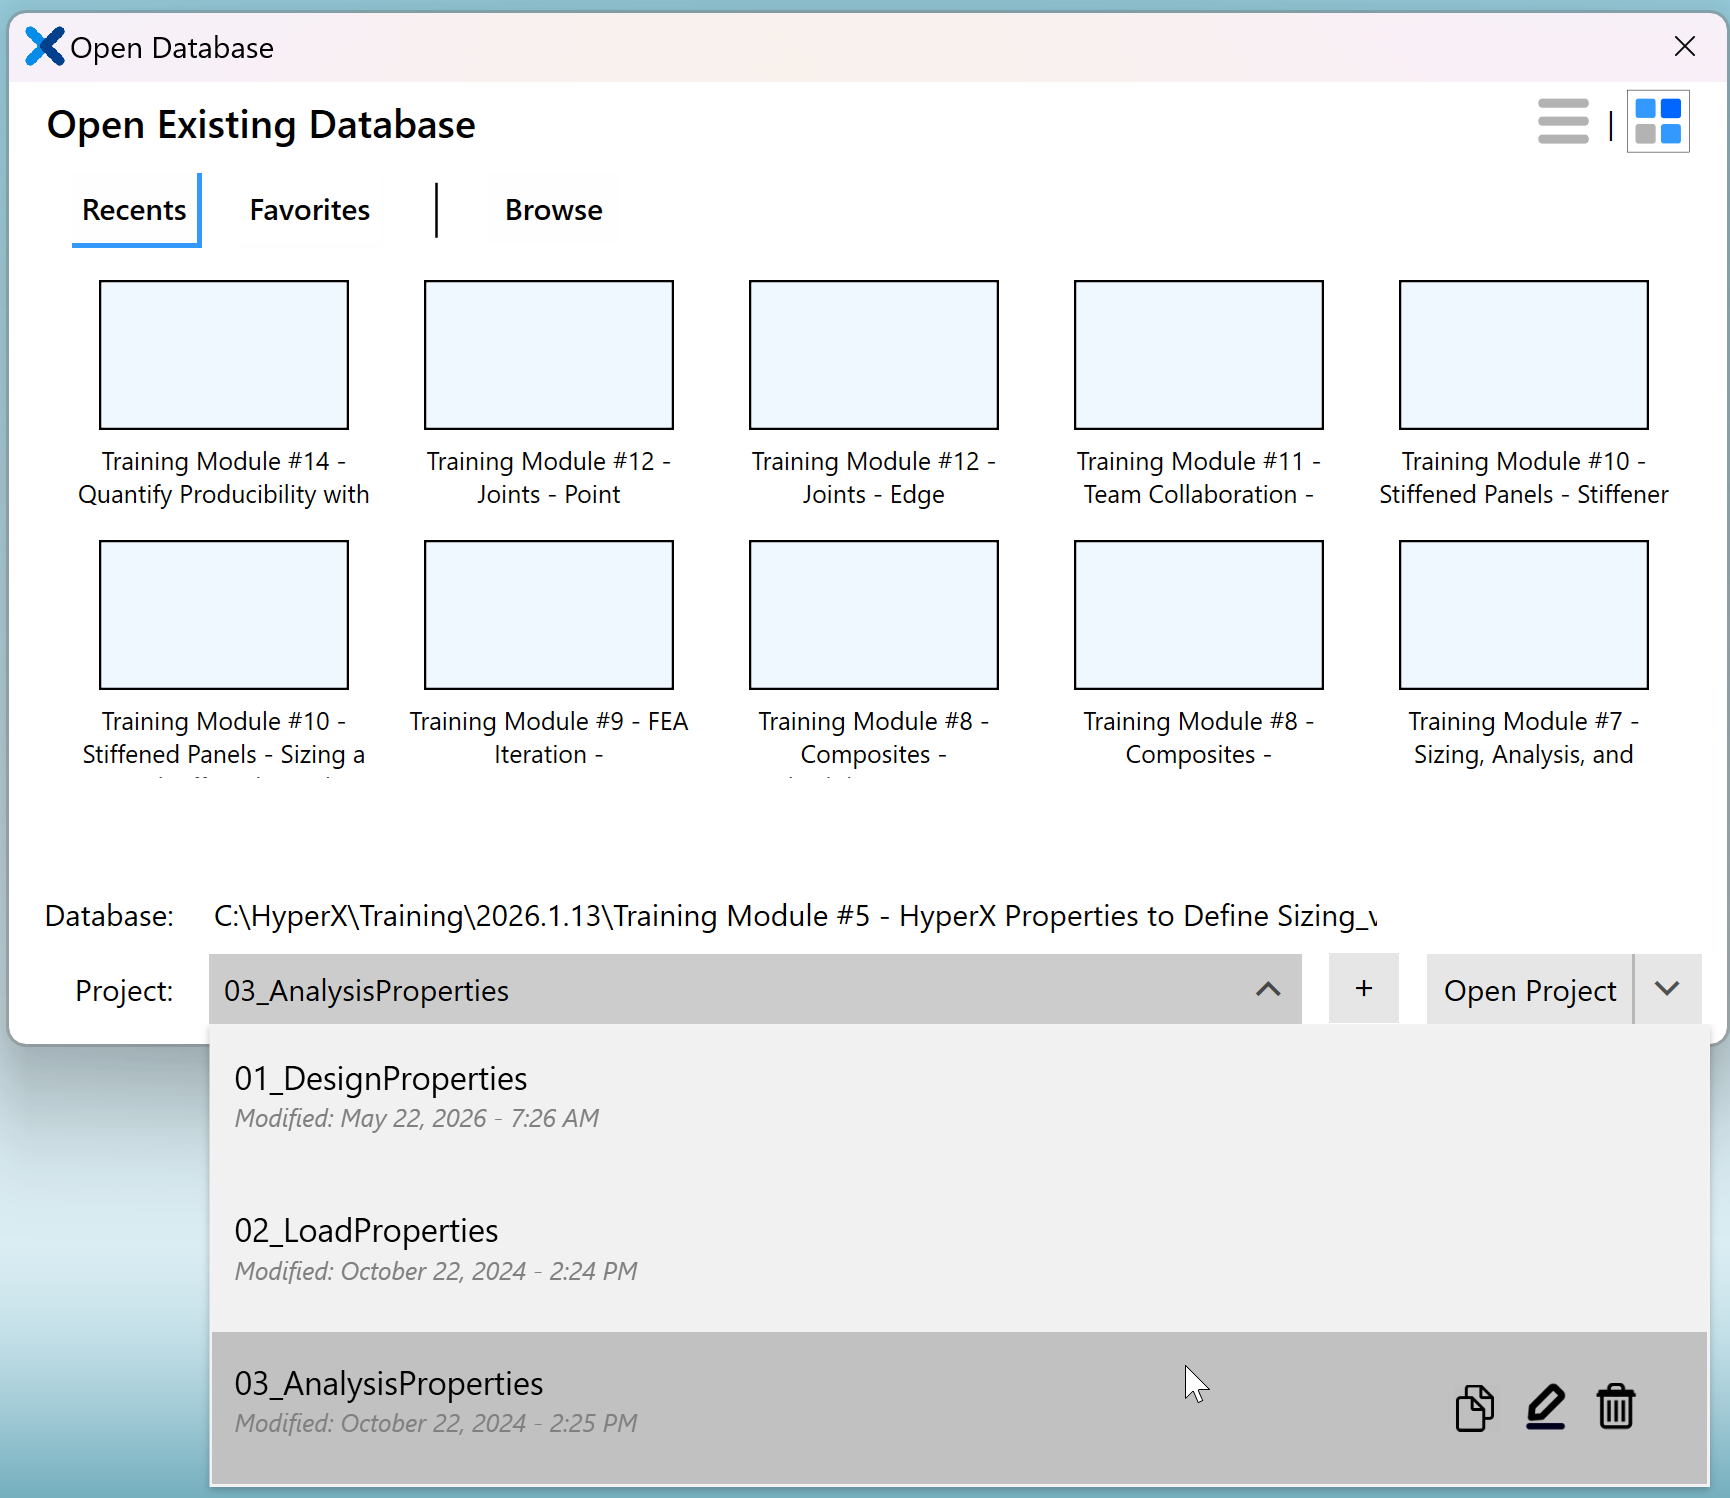This screenshot has height=1498, width=1730.
Task: Rename the 03_AnalysisProperties project
Action: [1546, 1408]
